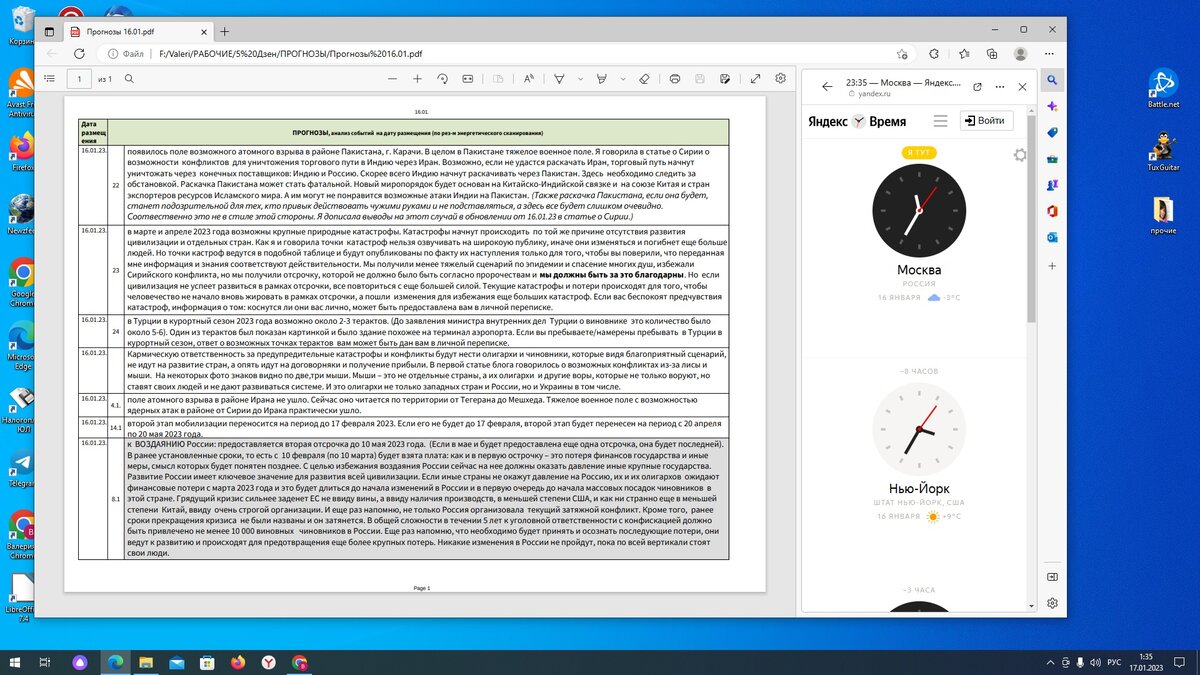
Task: Open sidebar pane more options
Action: pyautogui.click(x=1000, y=87)
